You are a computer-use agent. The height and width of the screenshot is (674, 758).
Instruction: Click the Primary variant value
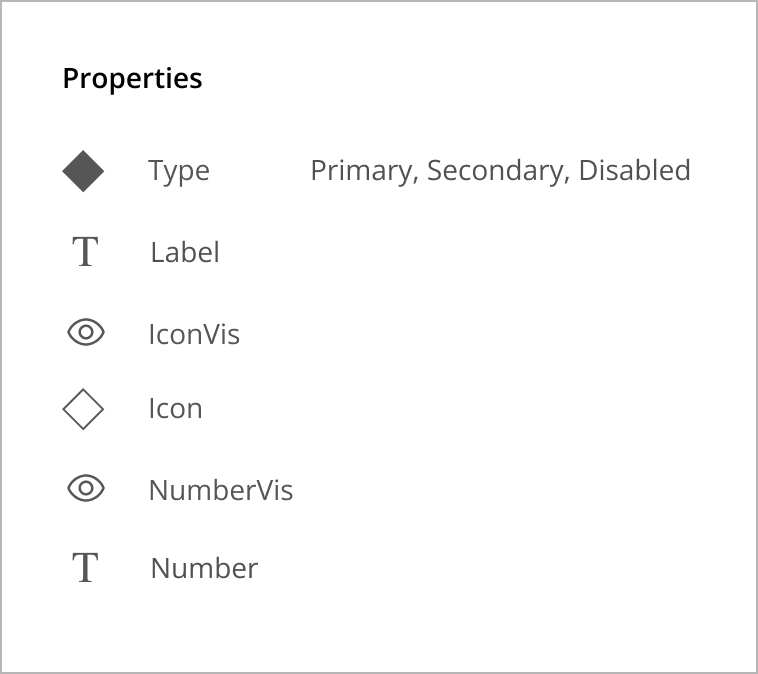pyautogui.click(x=362, y=171)
